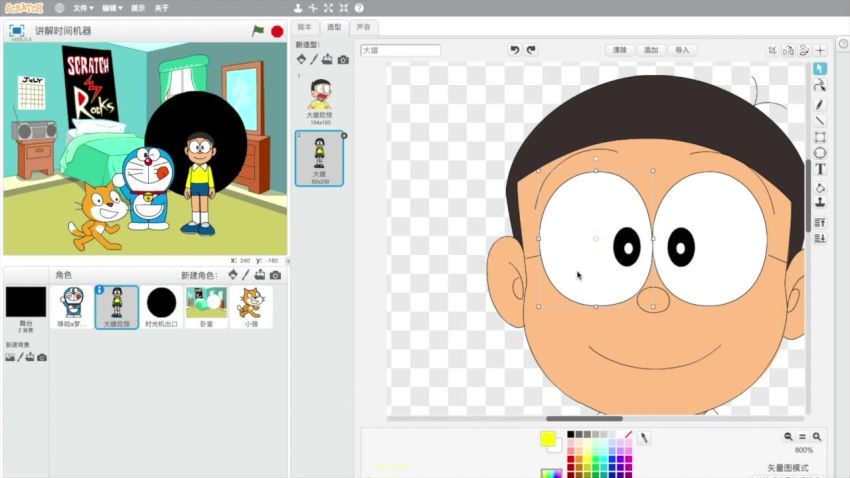Viewport: 850px width, 478px height.
Task: Choose new sprite from library
Action: (x=233, y=275)
